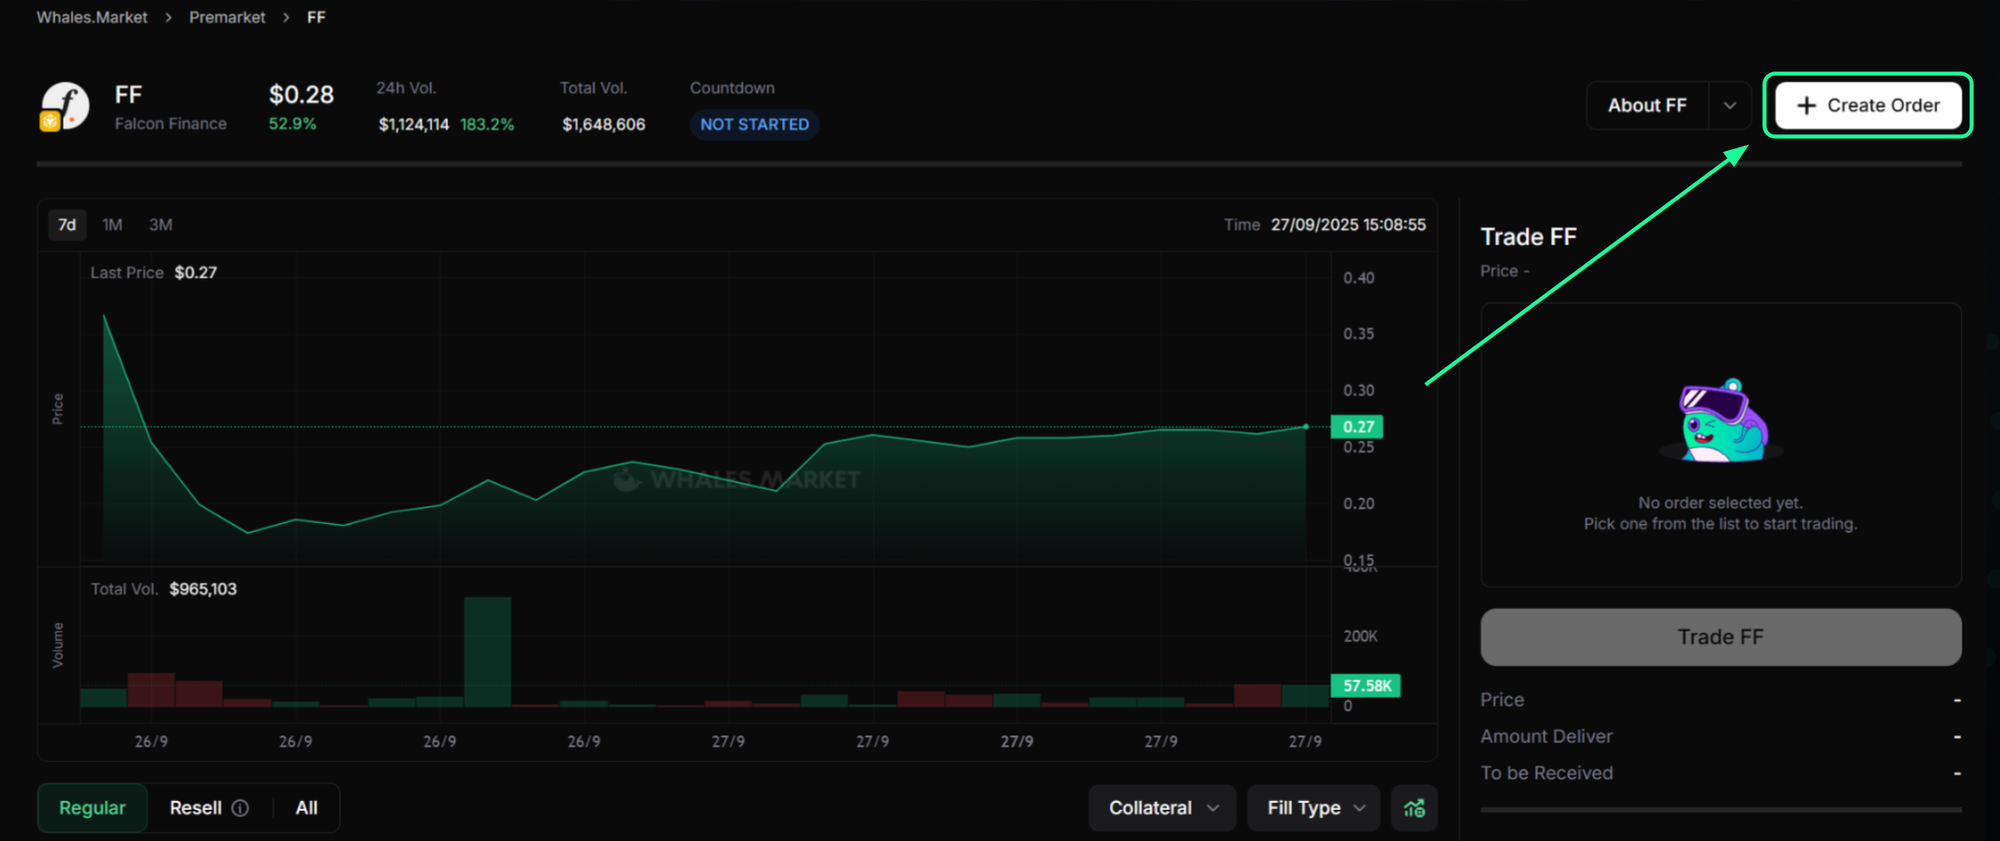Image resolution: width=2000 pixels, height=841 pixels.
Task: Open the chart settings icon beside Fill Type
Action: [1414, 808]
